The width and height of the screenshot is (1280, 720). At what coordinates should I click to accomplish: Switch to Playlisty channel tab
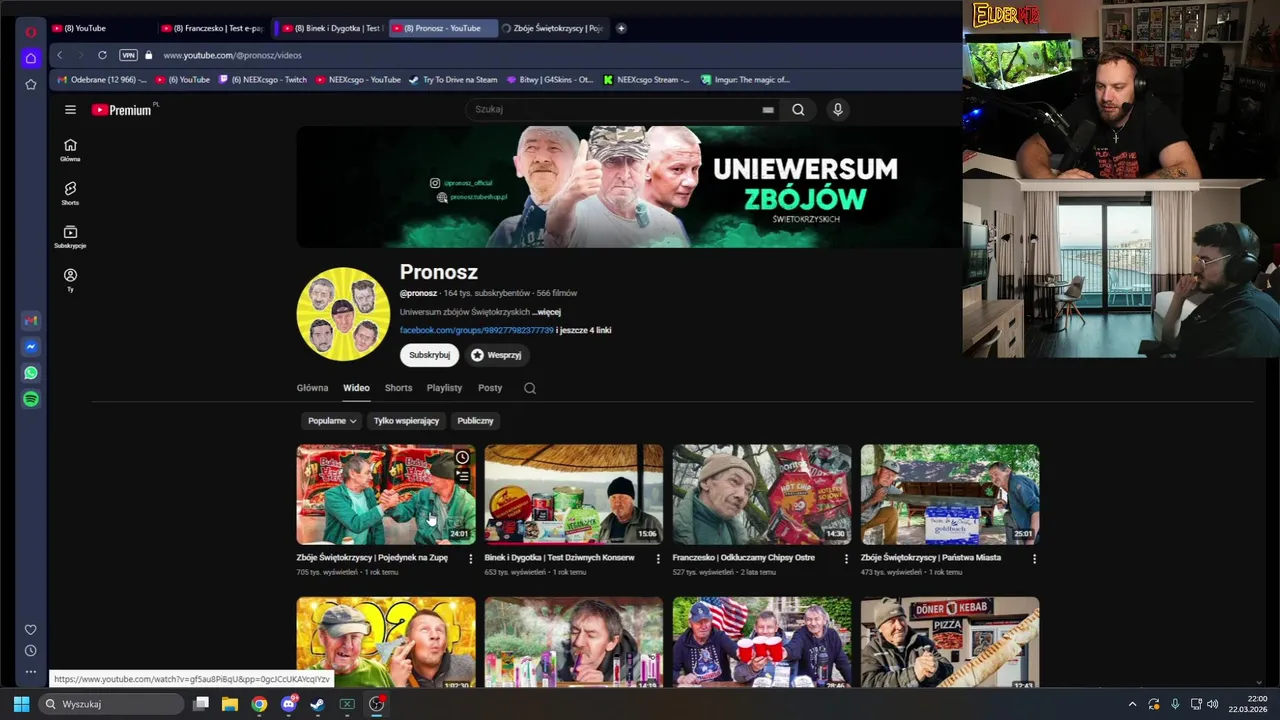pos(444,388)
